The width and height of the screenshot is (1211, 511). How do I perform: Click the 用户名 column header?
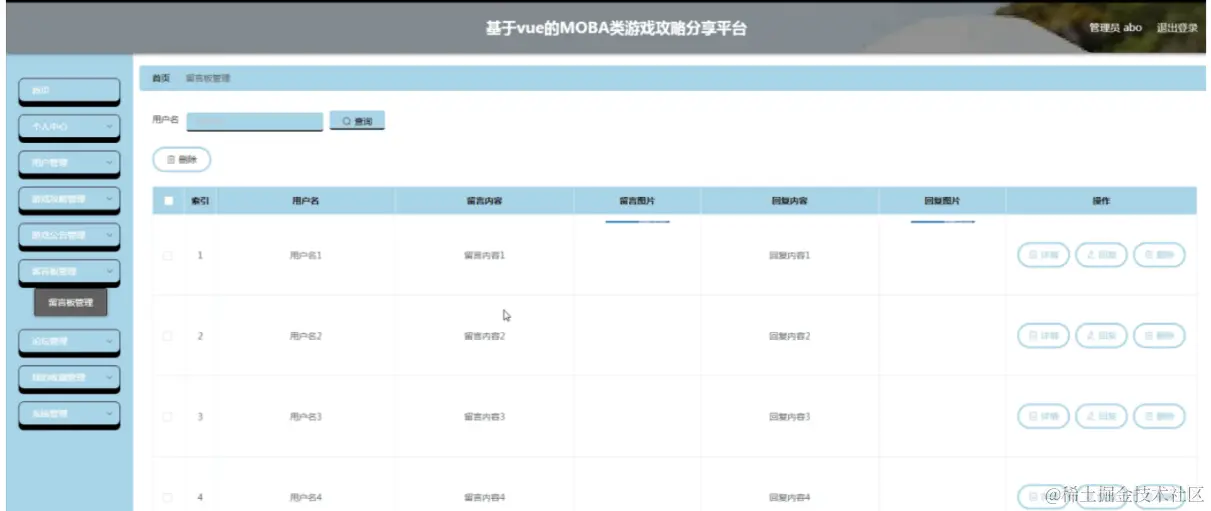305,201
